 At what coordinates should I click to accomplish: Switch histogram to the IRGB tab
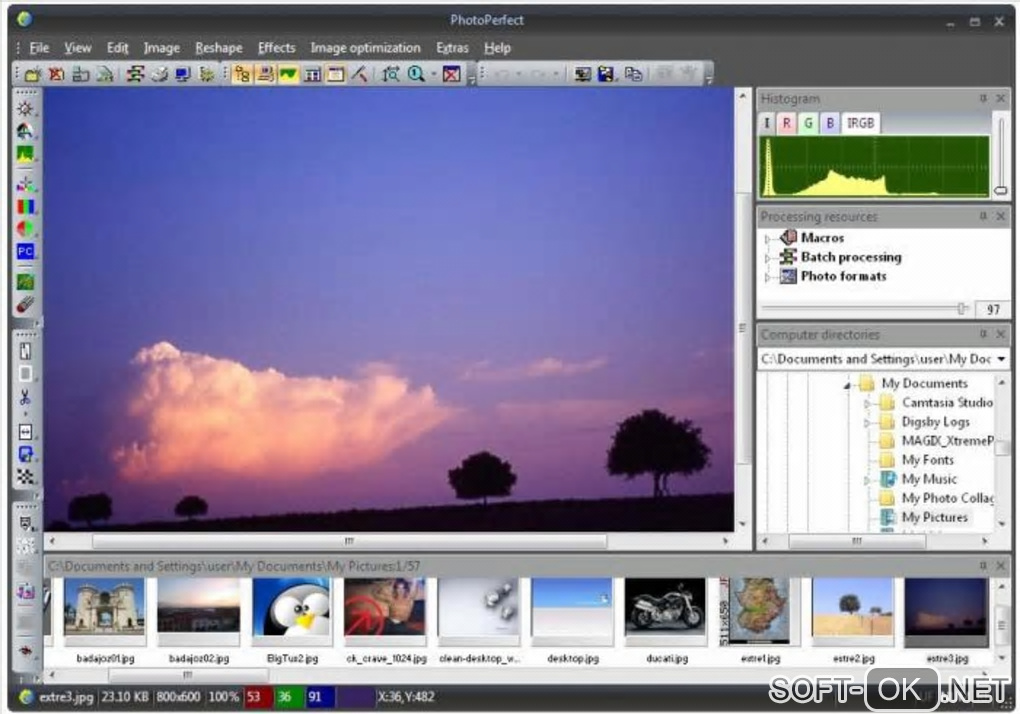point(860,123)
